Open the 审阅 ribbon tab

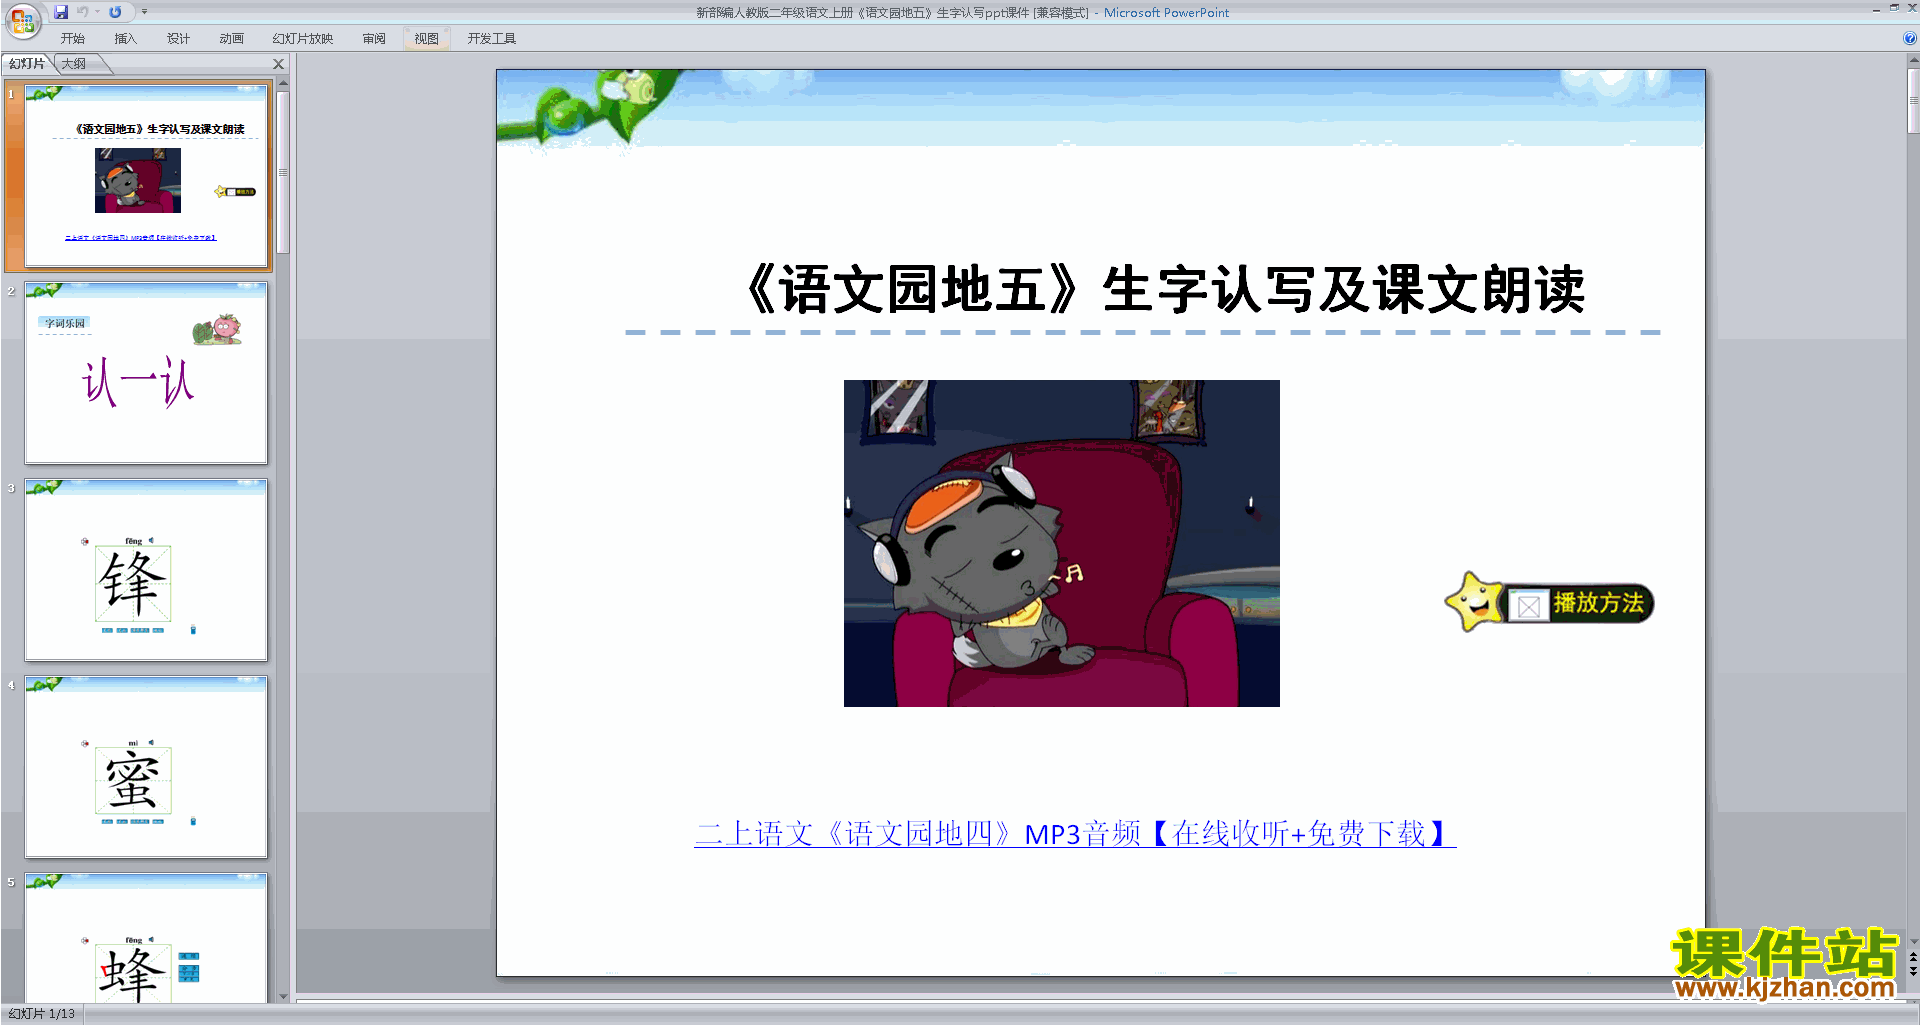[x=374, y=39]
